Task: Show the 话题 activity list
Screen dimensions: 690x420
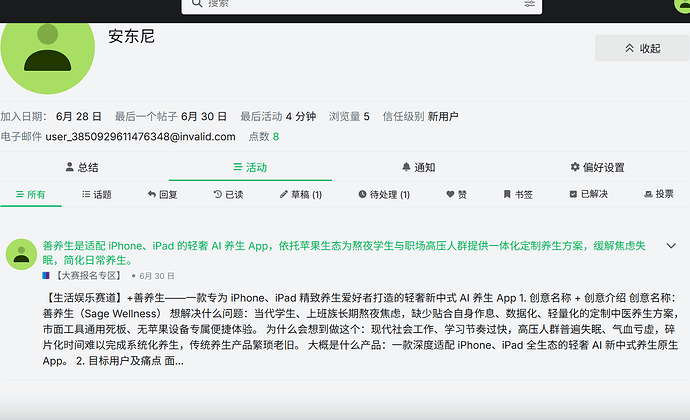Action: pos(97,194)
